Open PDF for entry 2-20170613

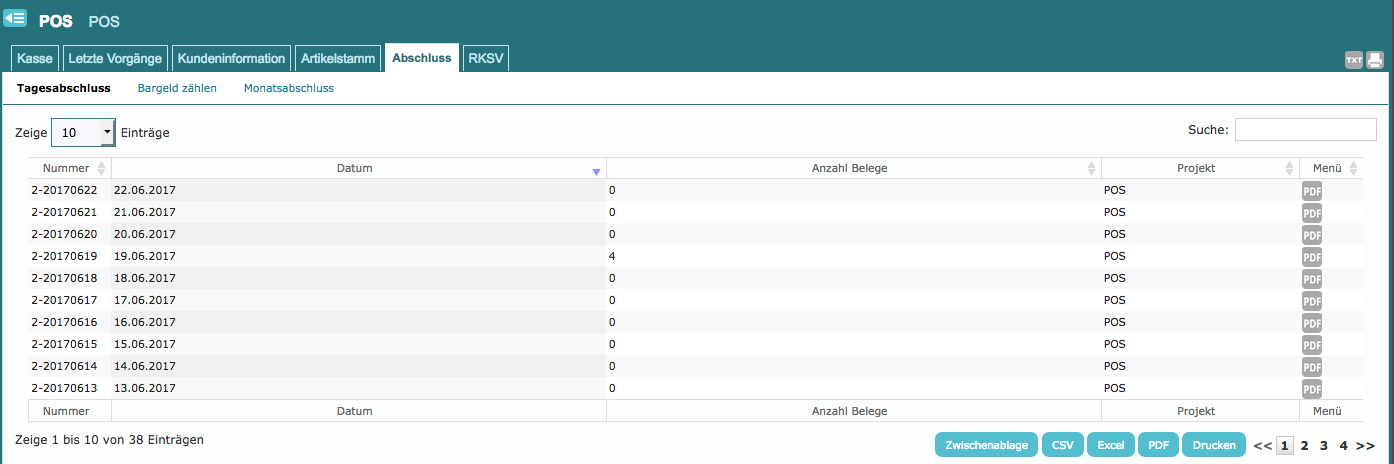coord(1311,388)
